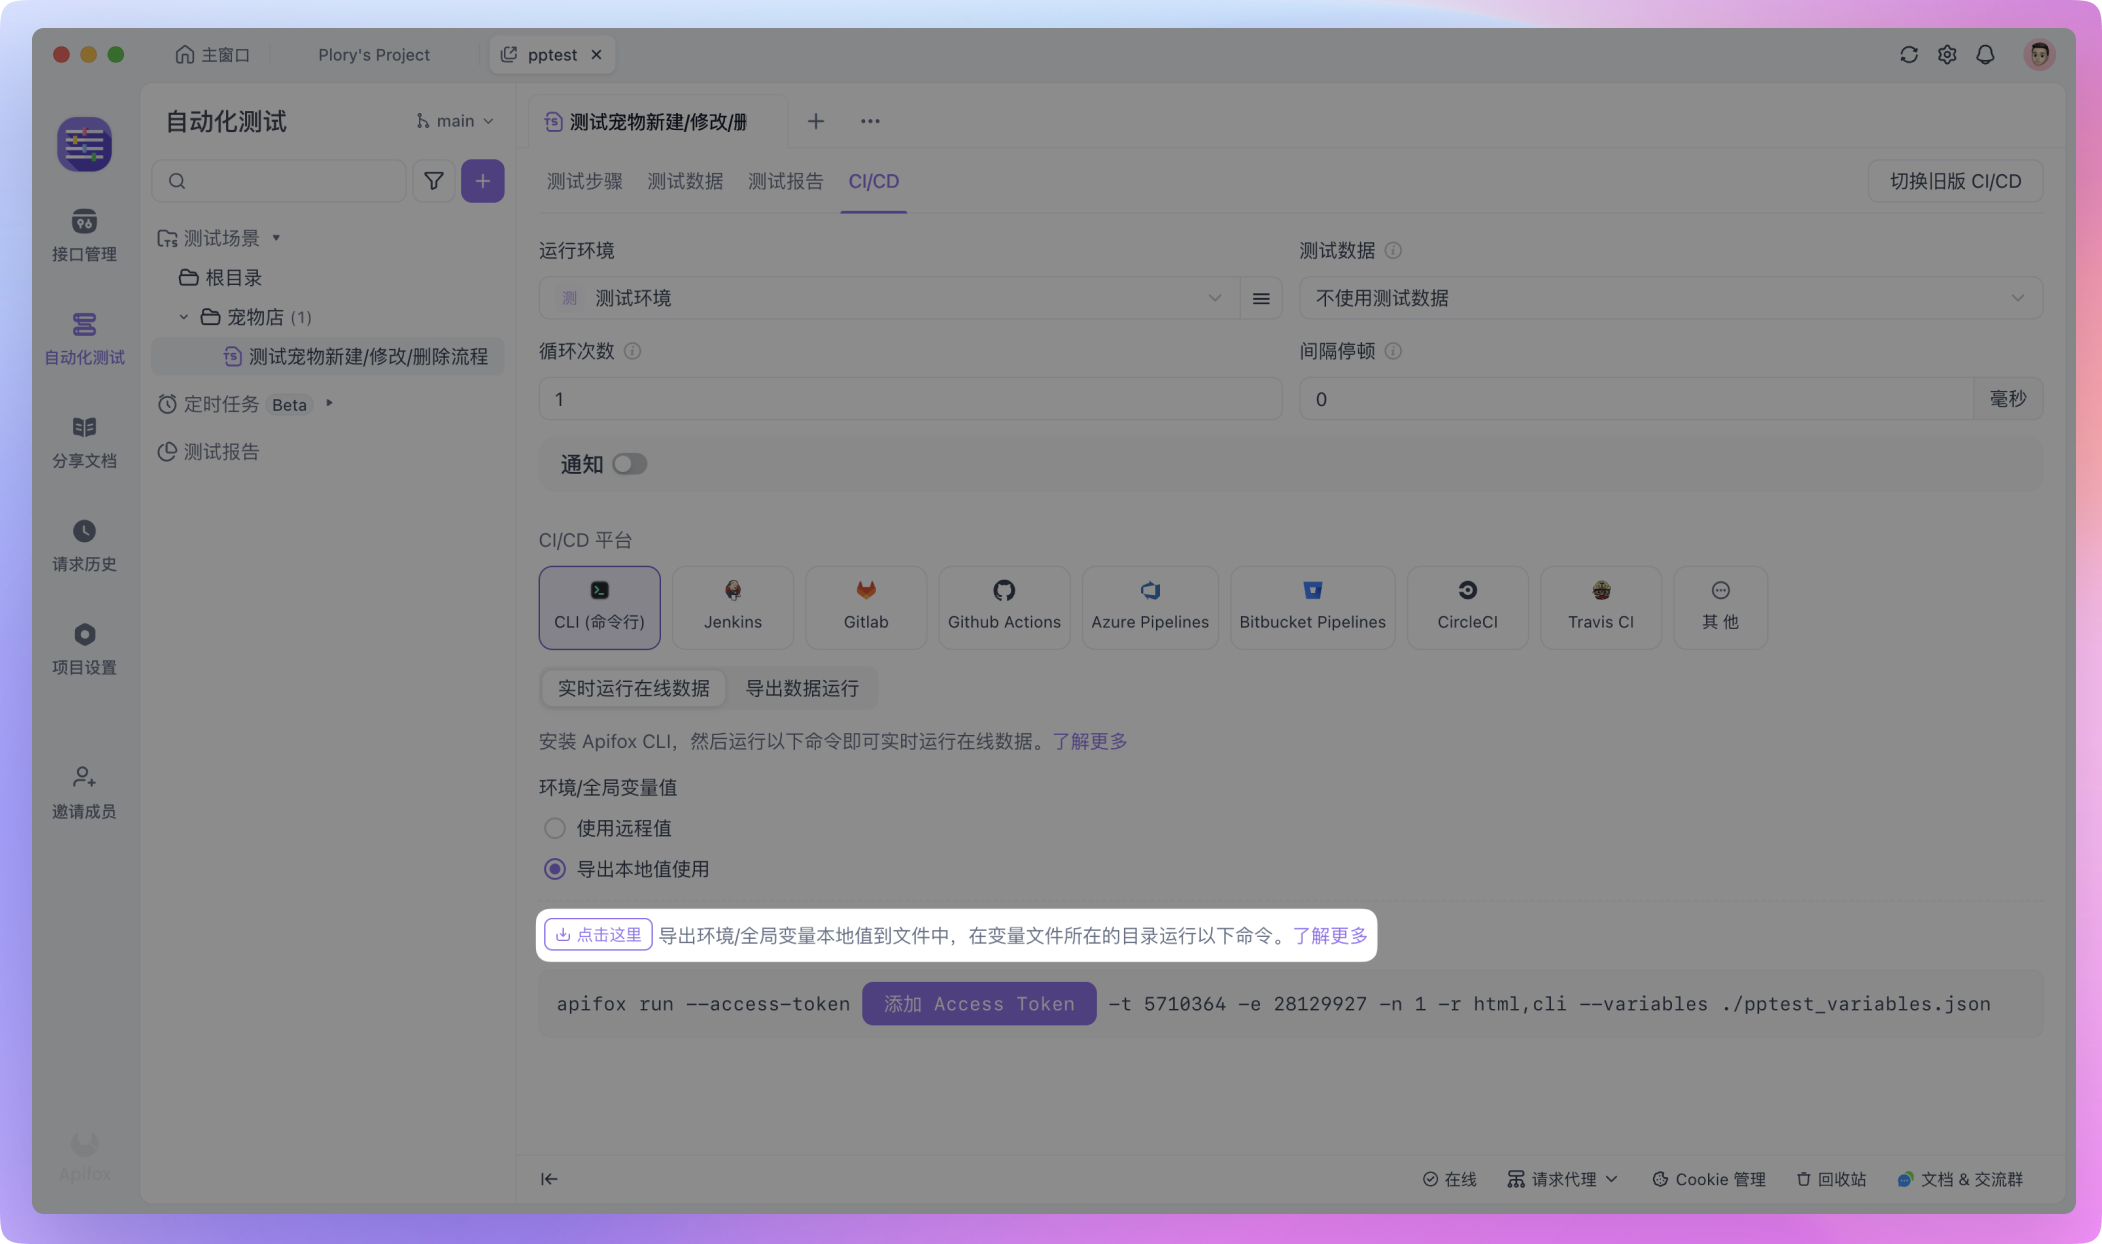This screenshot has width=2102, height=1244.
Task: Open the notifications bell icon
Action: coord(1985,55)
